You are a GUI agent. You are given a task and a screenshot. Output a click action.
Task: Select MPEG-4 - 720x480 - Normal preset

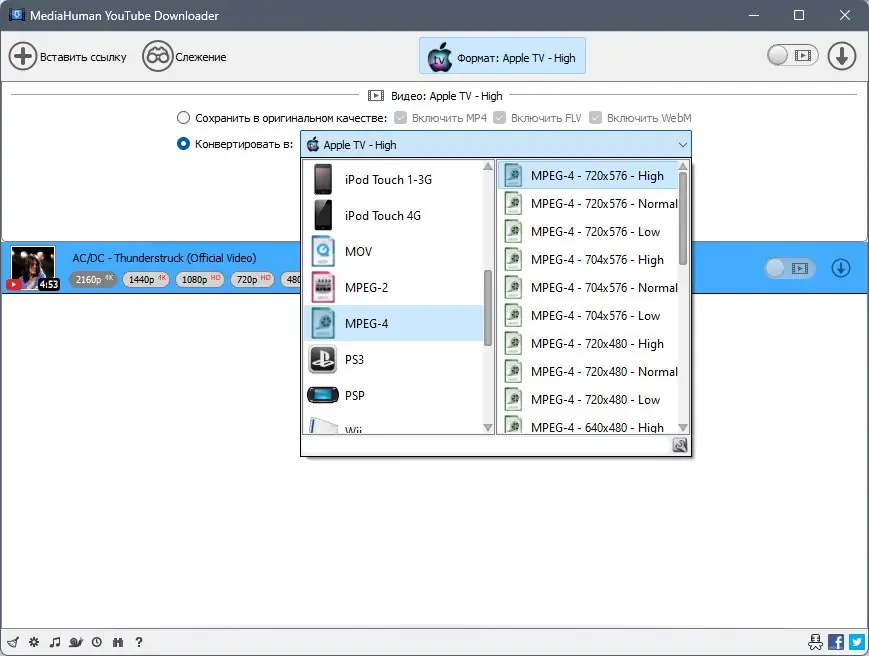(x=588, y=371)
